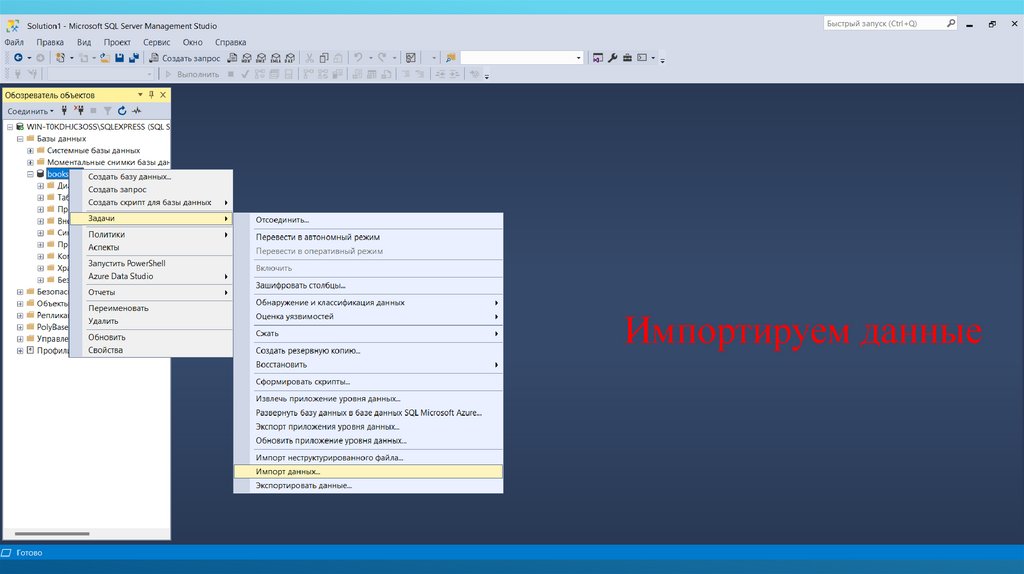Screen dimensions: 1024x574
Task: Click the filter funnel icon in Object Explorer
Action: (108, 111)
